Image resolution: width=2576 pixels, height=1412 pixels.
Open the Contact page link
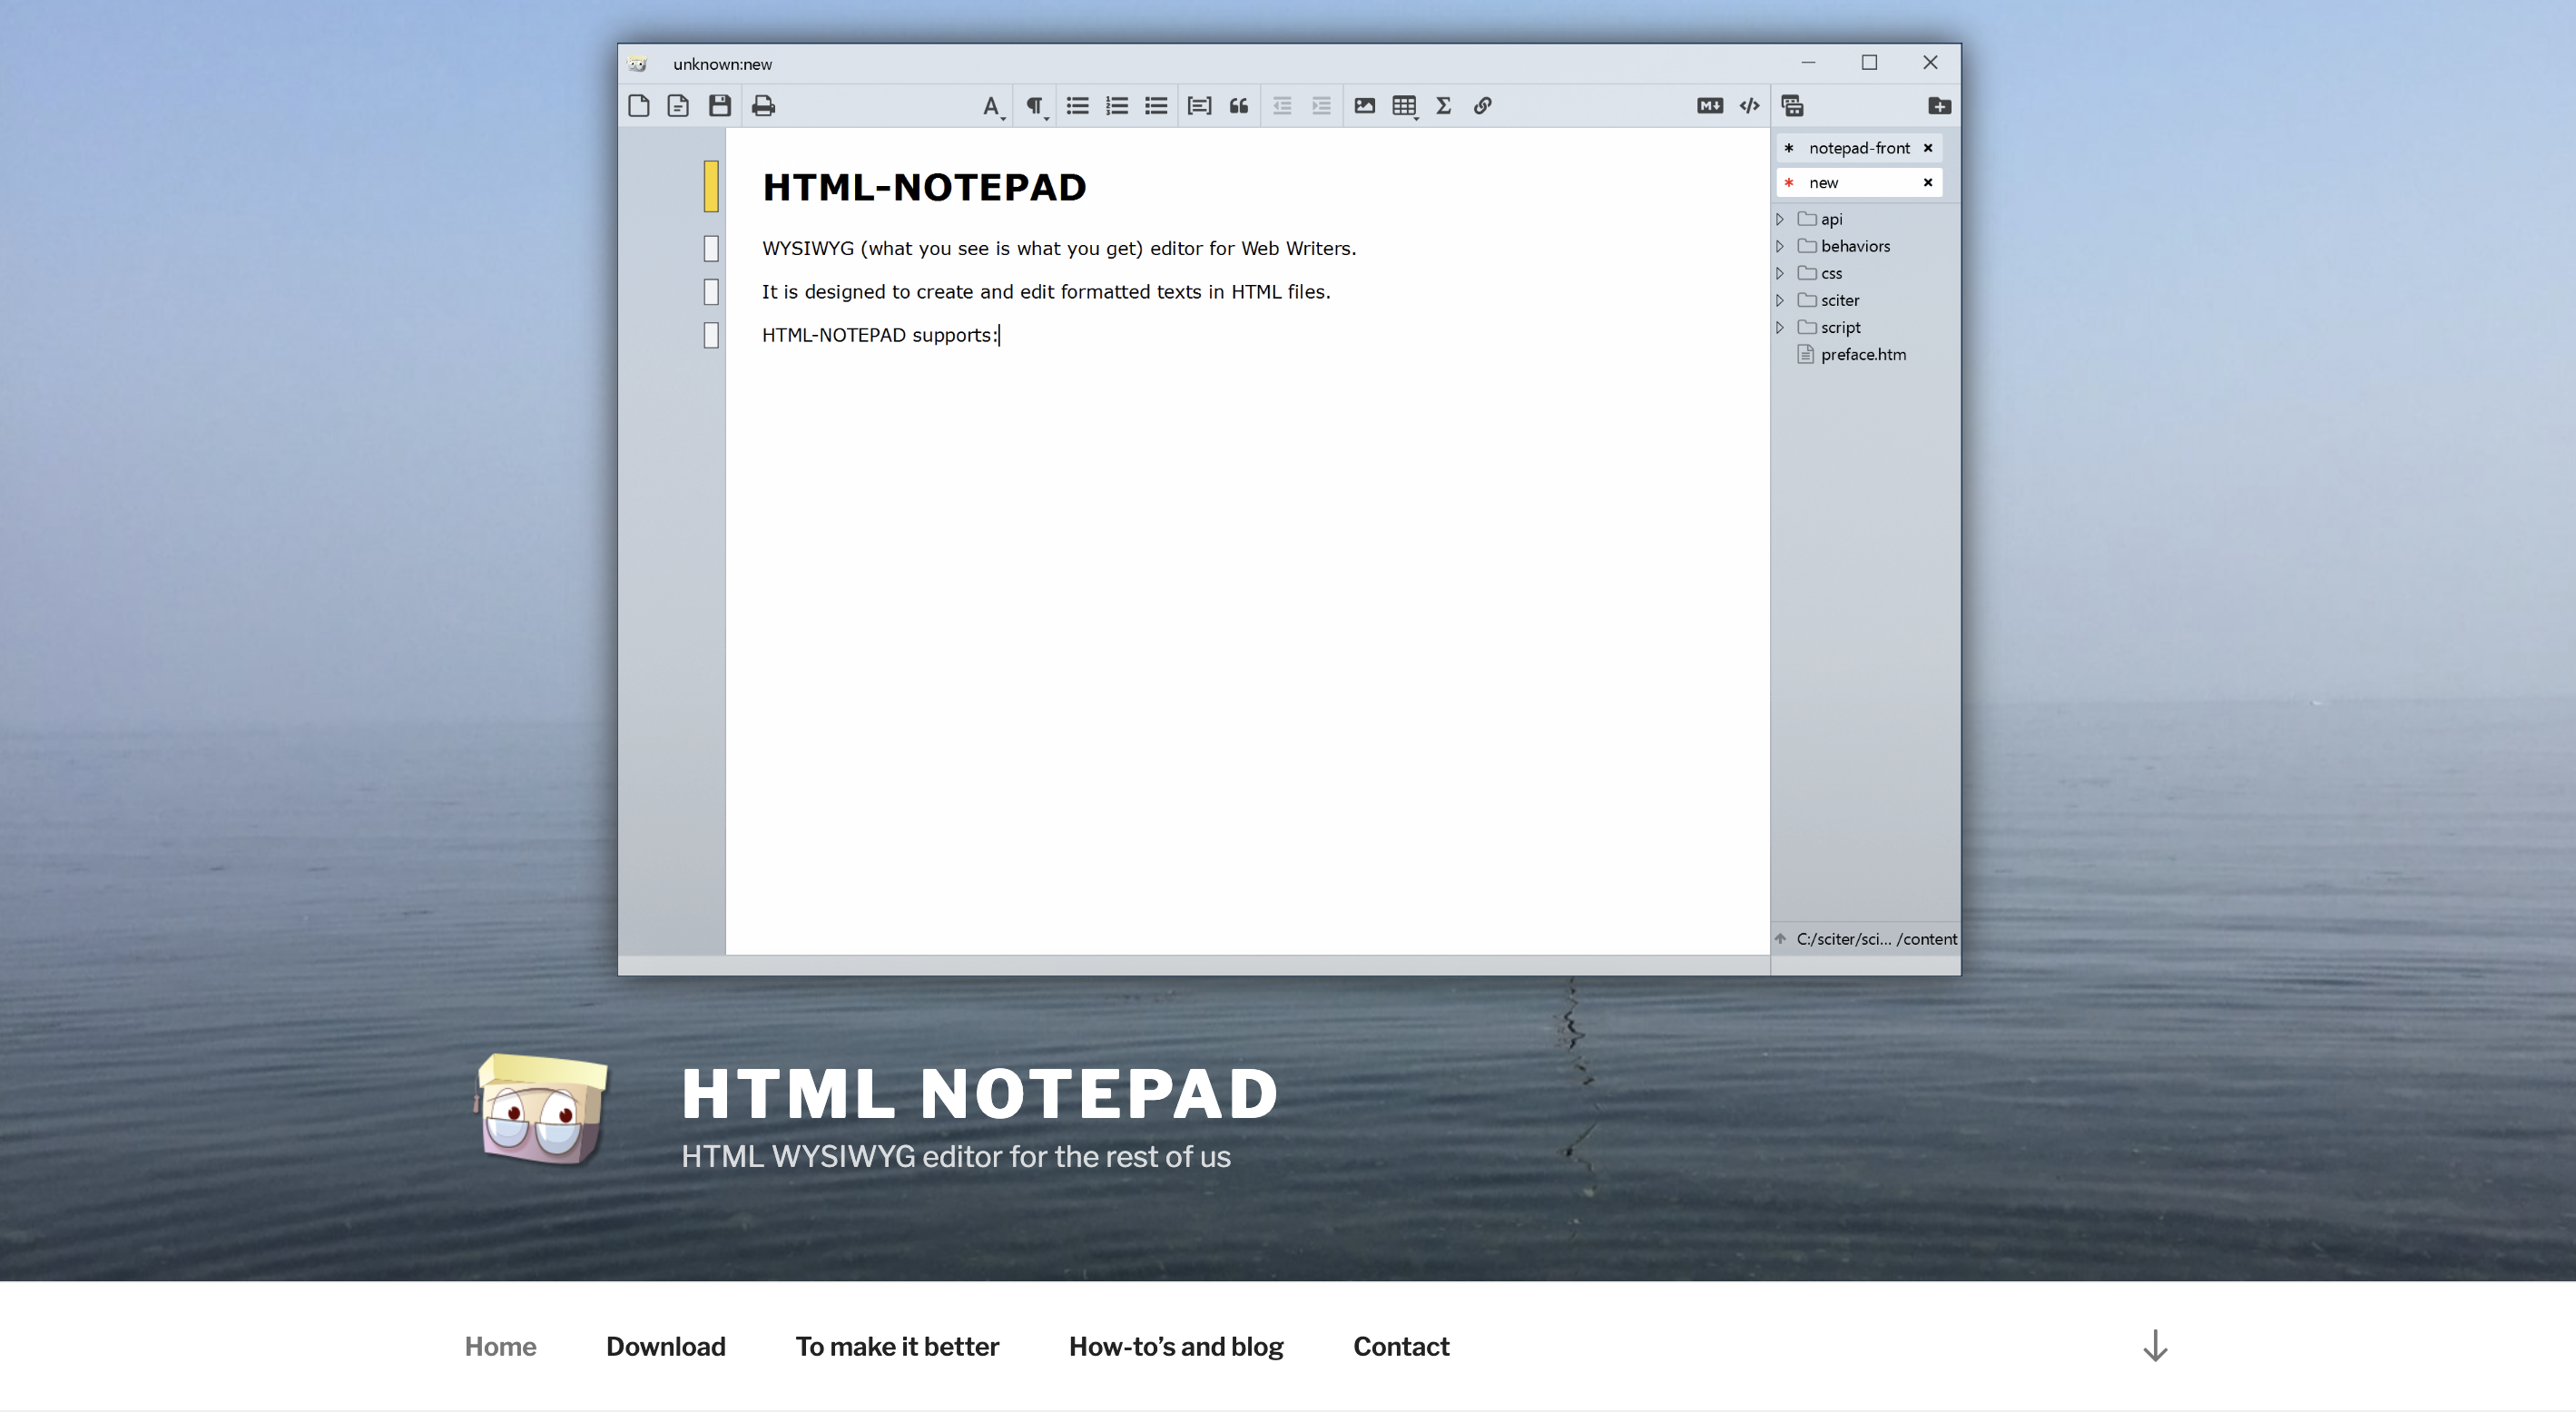tap(1400, 1346)
